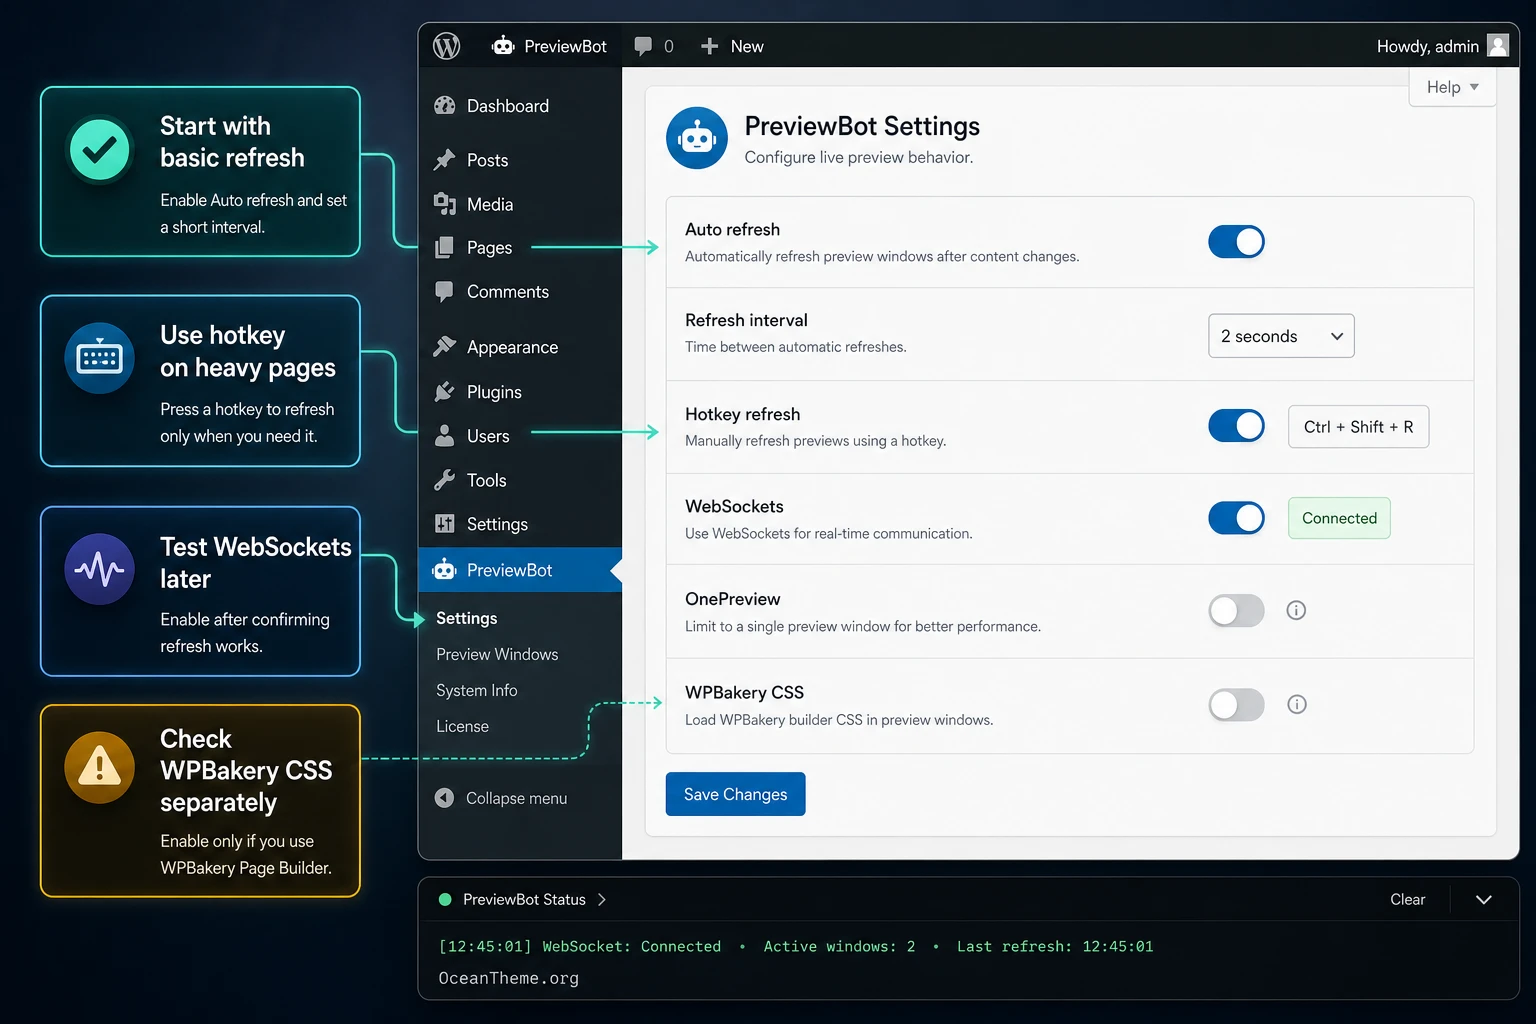
Task: Enable the WPBakery CSS switch
Action: click(1236, 704)
